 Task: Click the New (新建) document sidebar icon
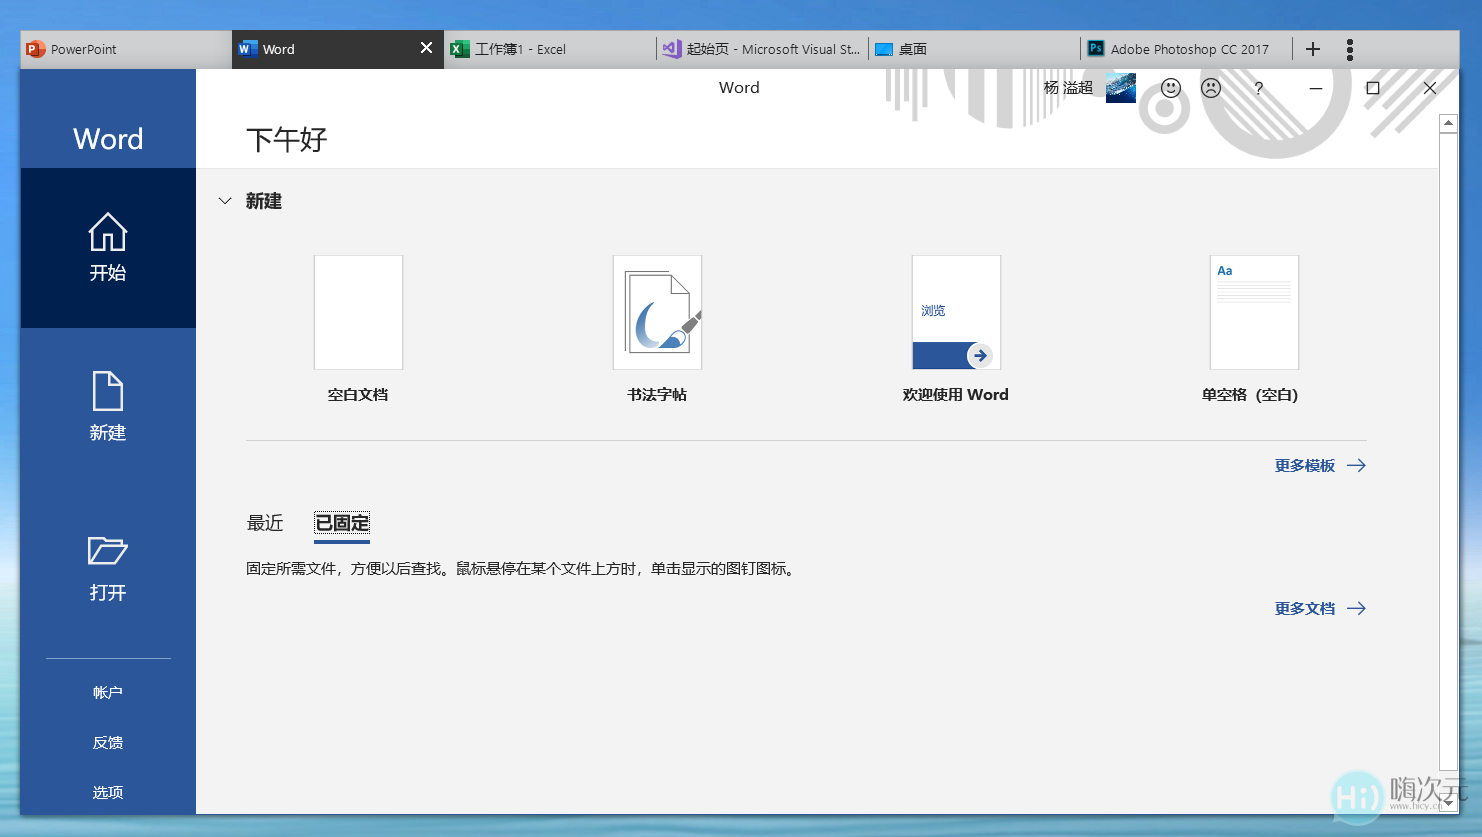pos(107,404)
